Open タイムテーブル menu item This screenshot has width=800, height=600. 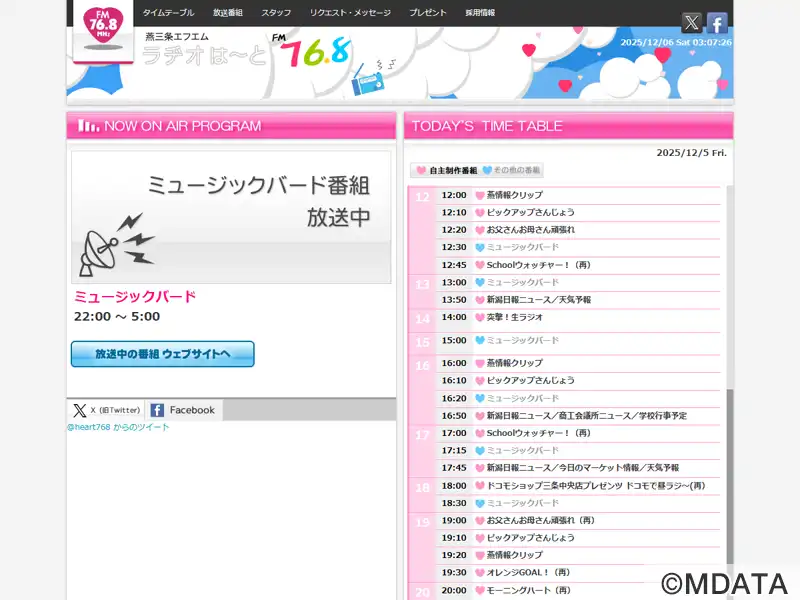click(168, 13)
